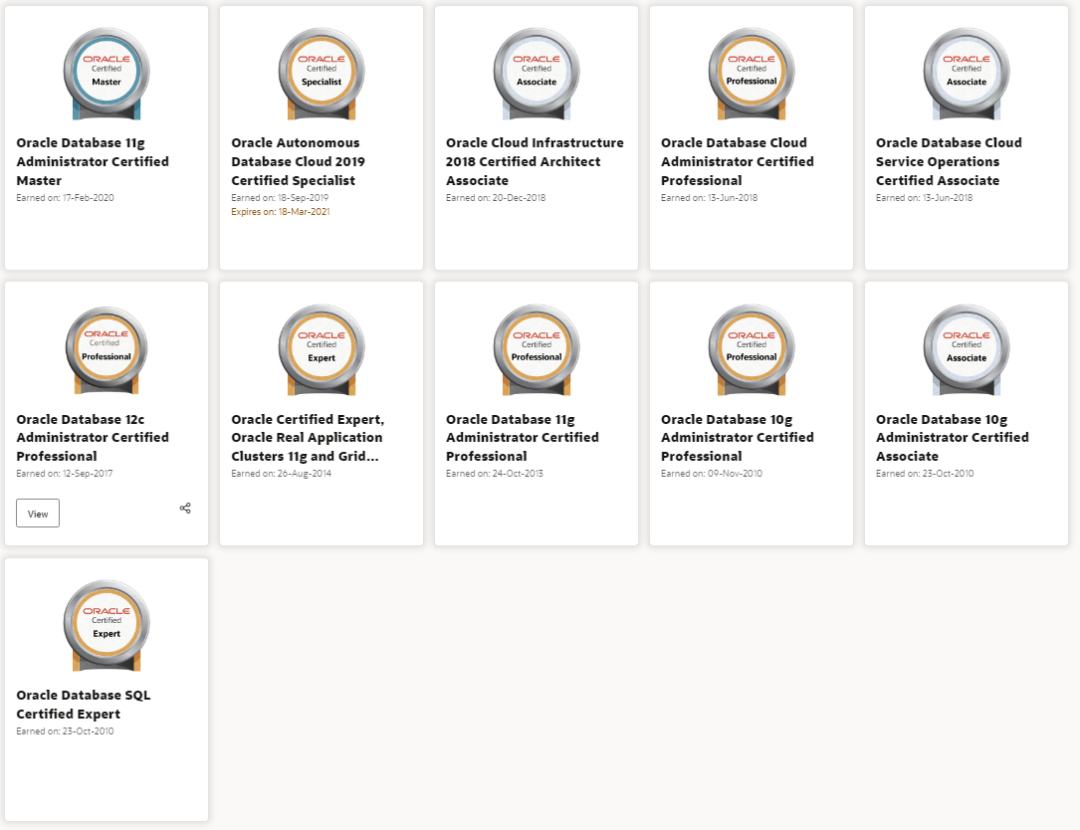Click badge above Oracle Database 12c Professional title
The width and height of the screenshot is (1080, 830).
click(x=107, y=350)
